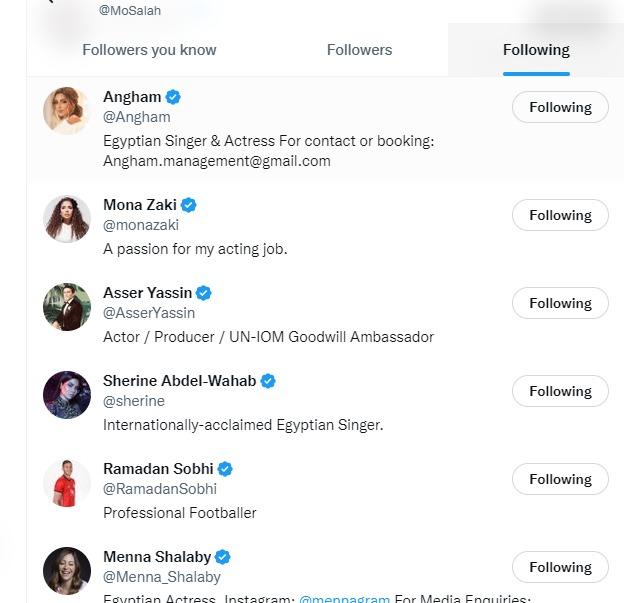Open the @sherine handle link
The image size is (624, 603).
click(x=134, y=401)
